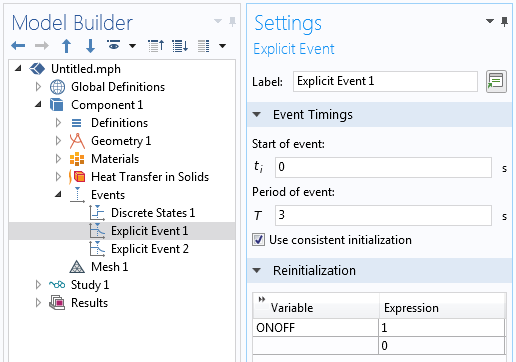Collapse the Event Timings section
Viewport: 516px width, 362px height.
(x=257, y=115)
